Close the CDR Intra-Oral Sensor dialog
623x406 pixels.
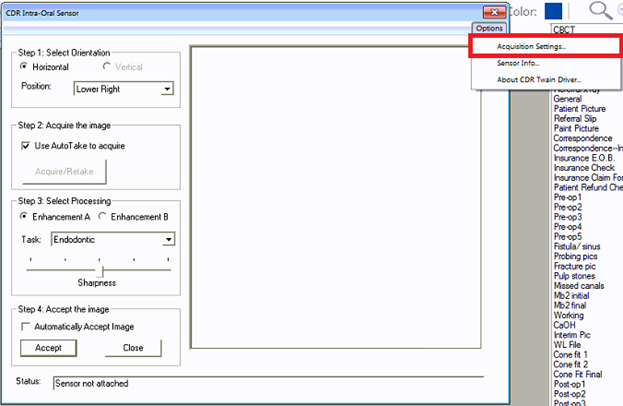tap(493, 11)
